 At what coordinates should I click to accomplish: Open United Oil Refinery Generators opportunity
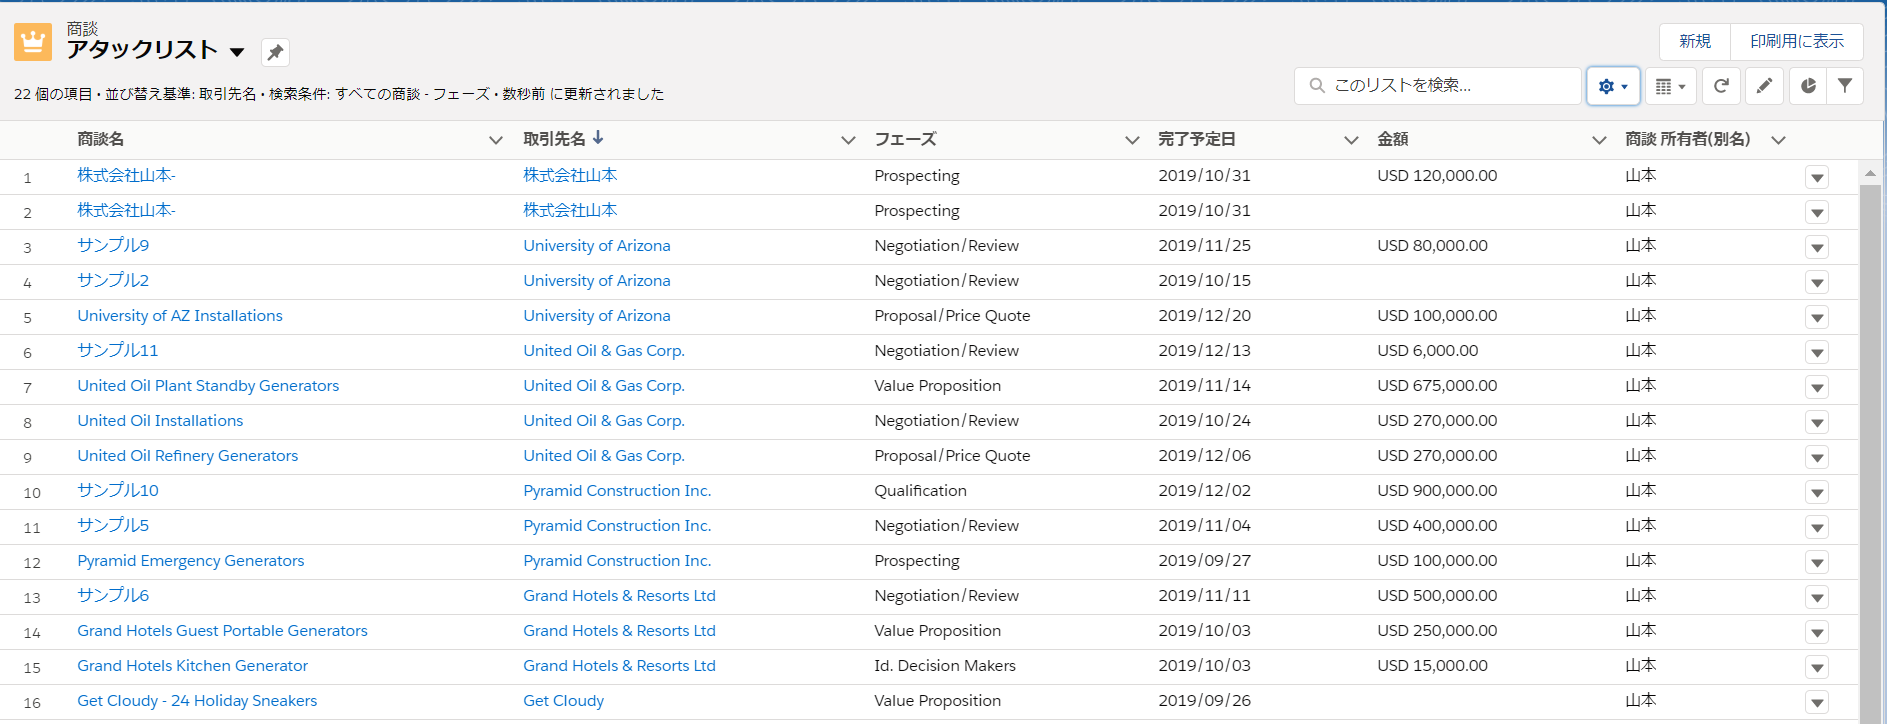click(188, 455)
